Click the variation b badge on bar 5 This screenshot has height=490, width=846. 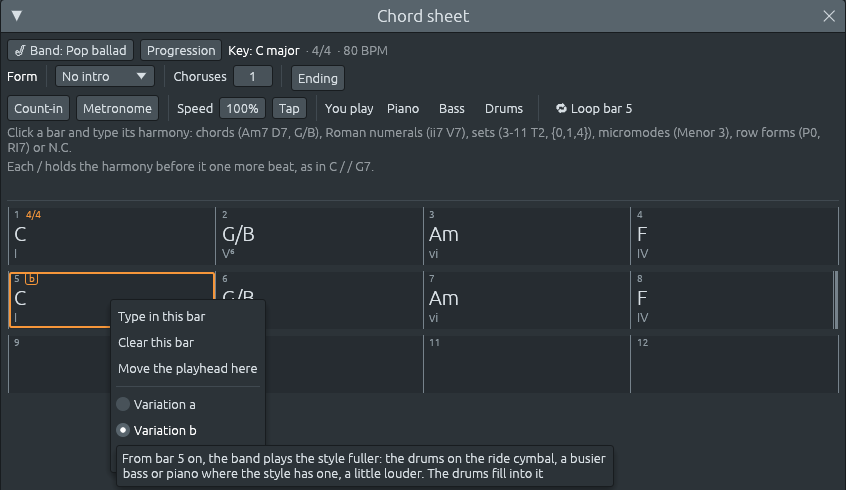[32, 278]
